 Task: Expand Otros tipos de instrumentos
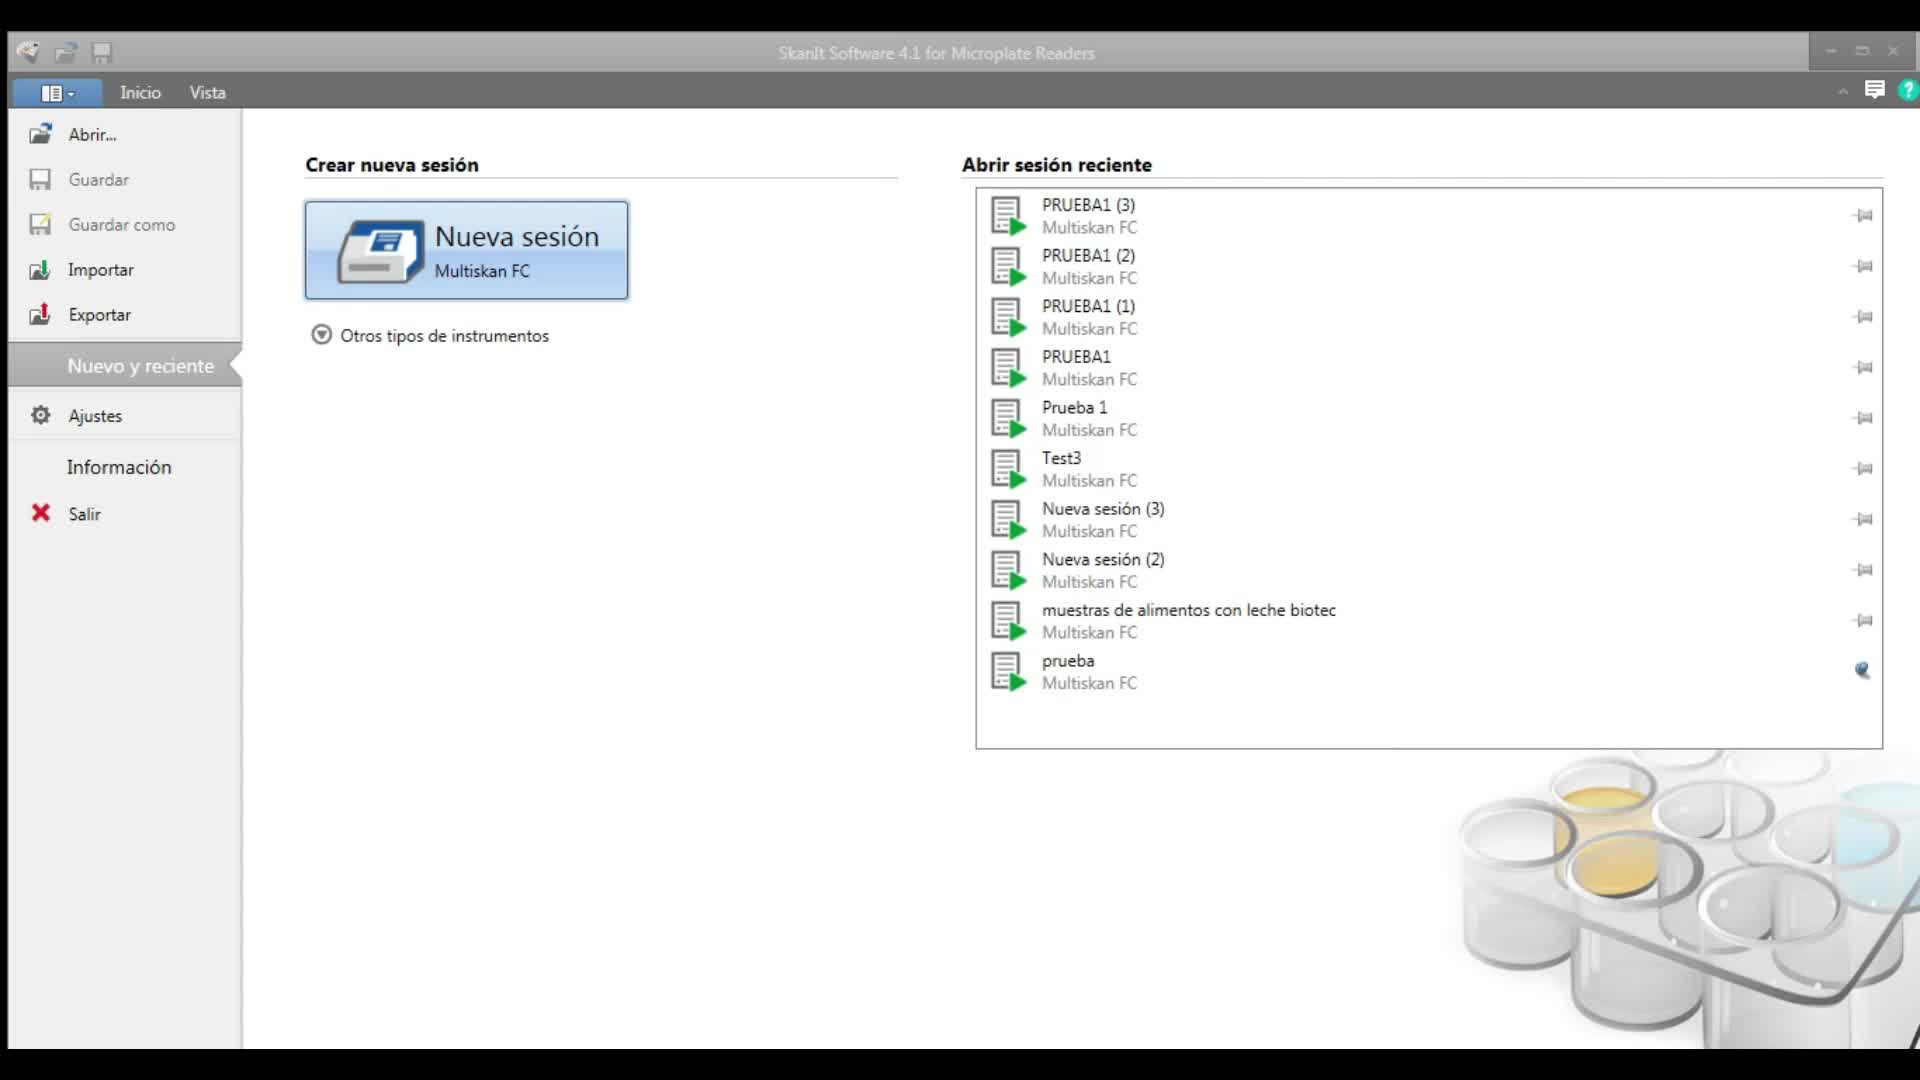321,335
